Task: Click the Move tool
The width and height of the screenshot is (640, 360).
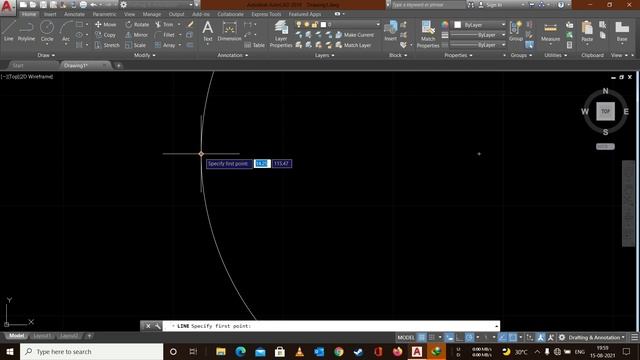Action: tap(105, 24)
